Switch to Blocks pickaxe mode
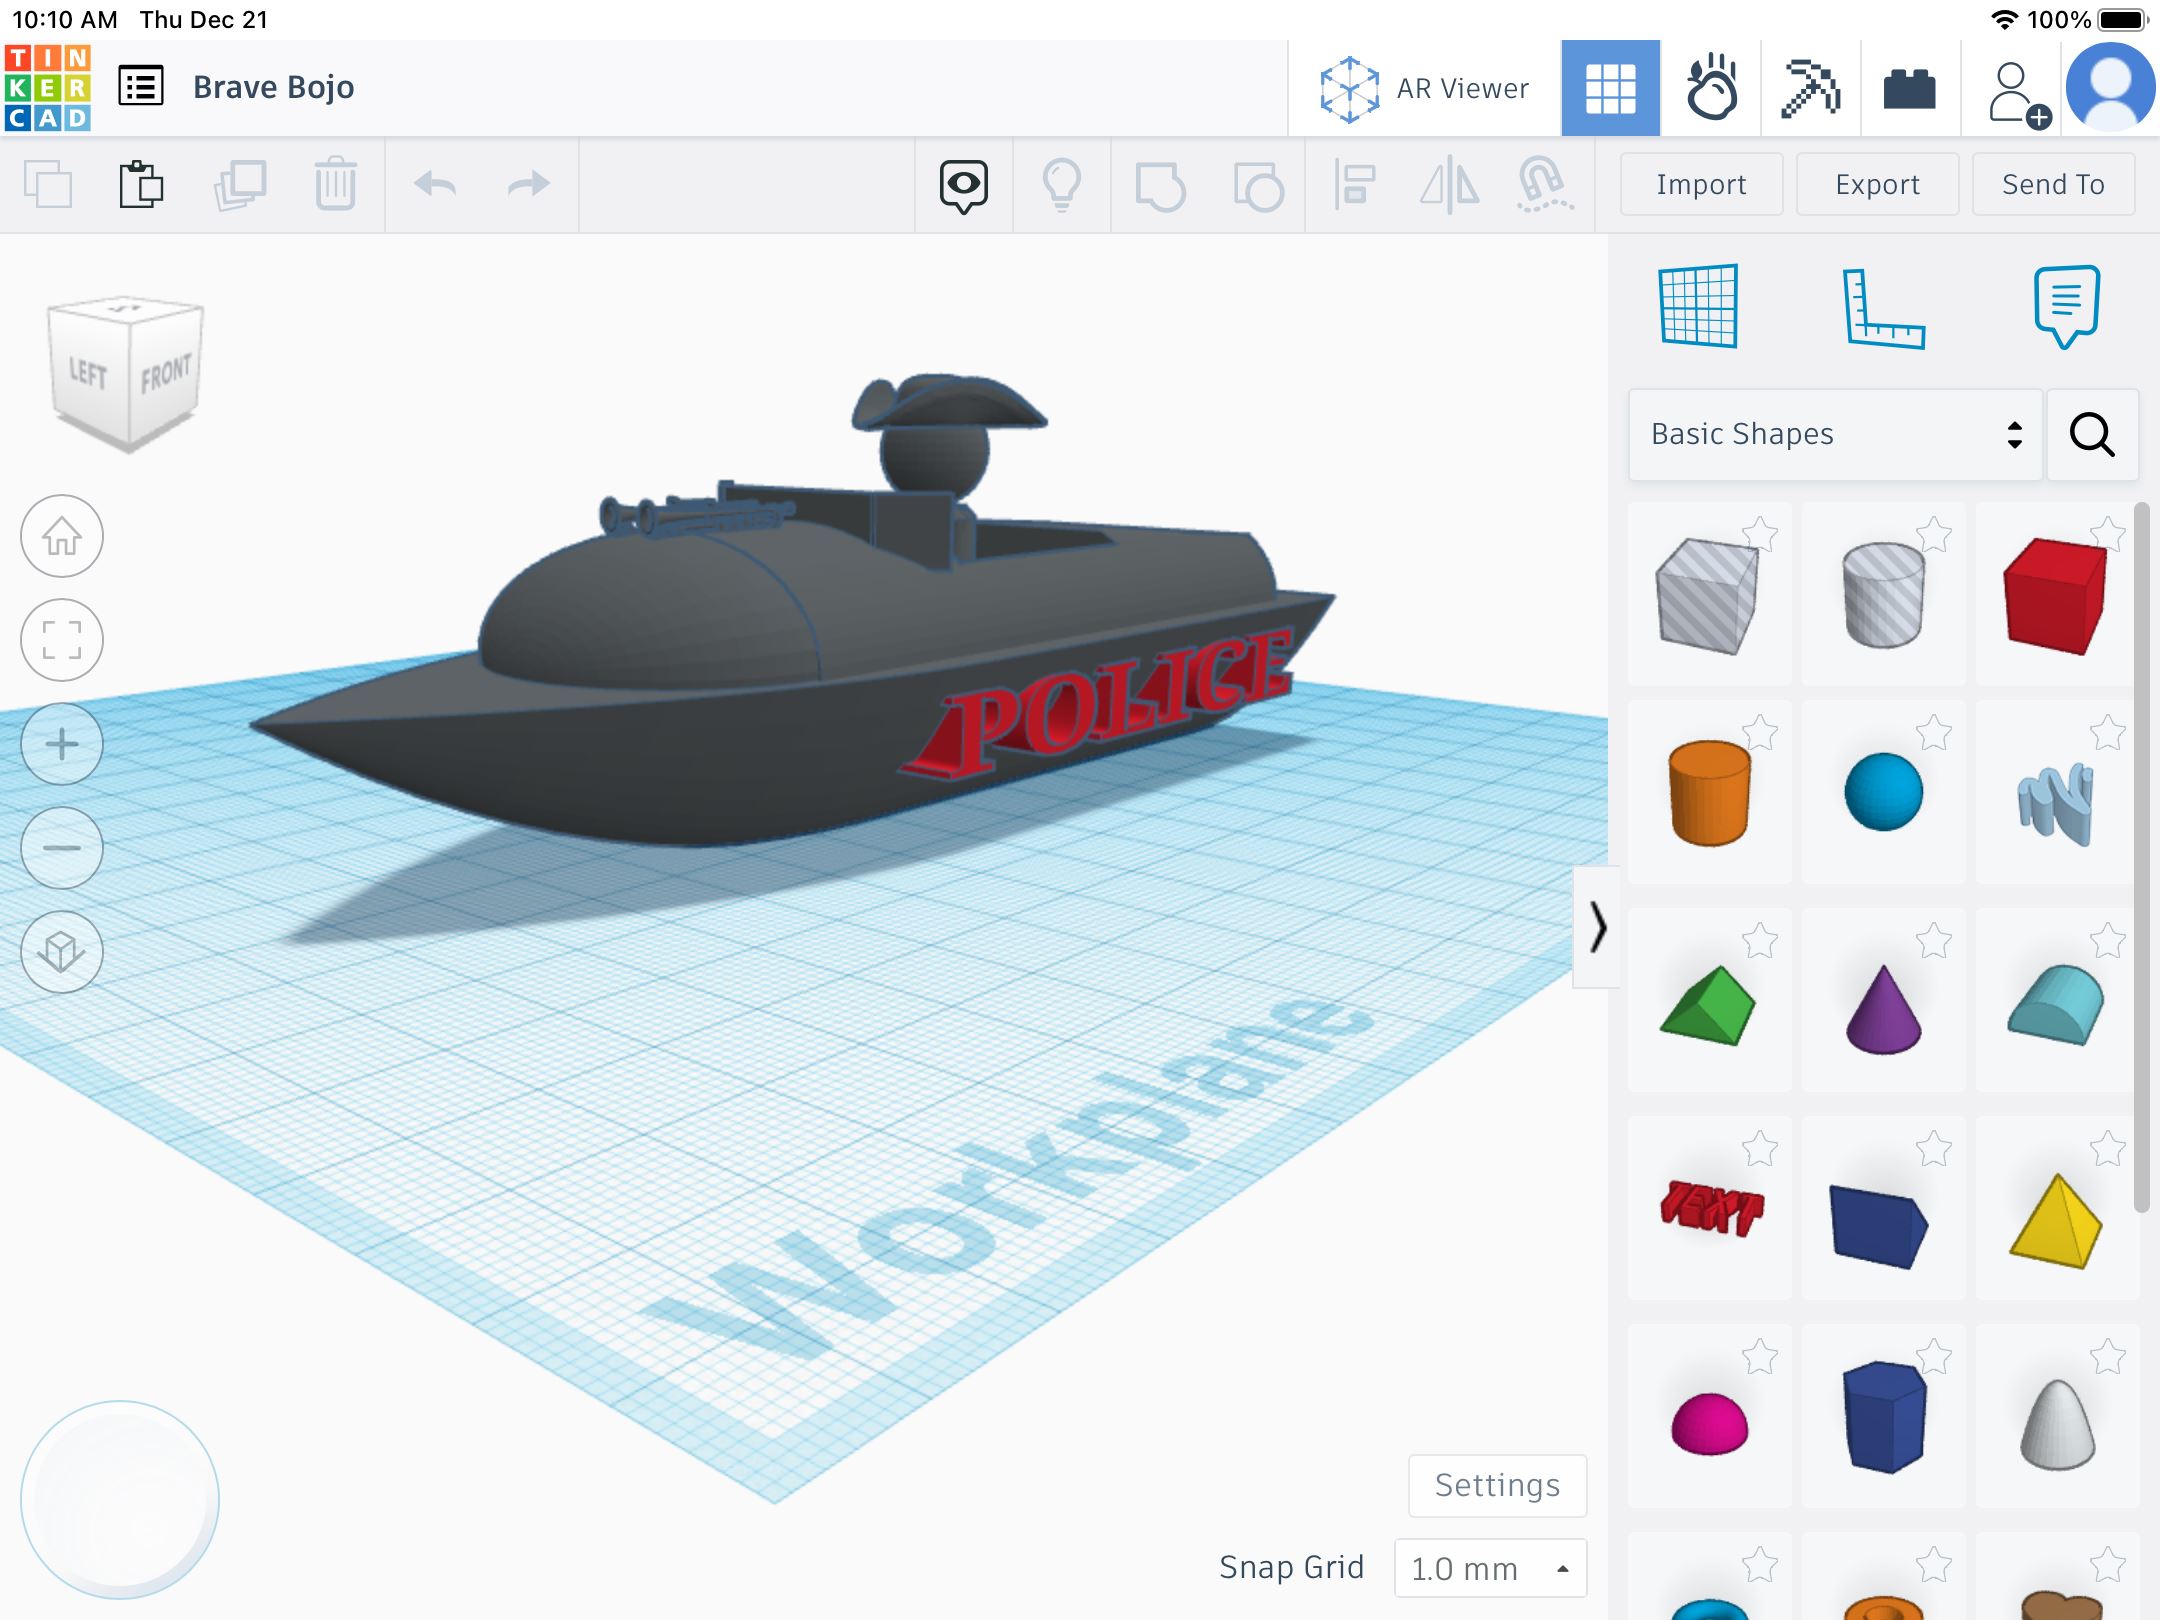The width and height of the screenshot is (2160, 1620). click(1810, 88)
